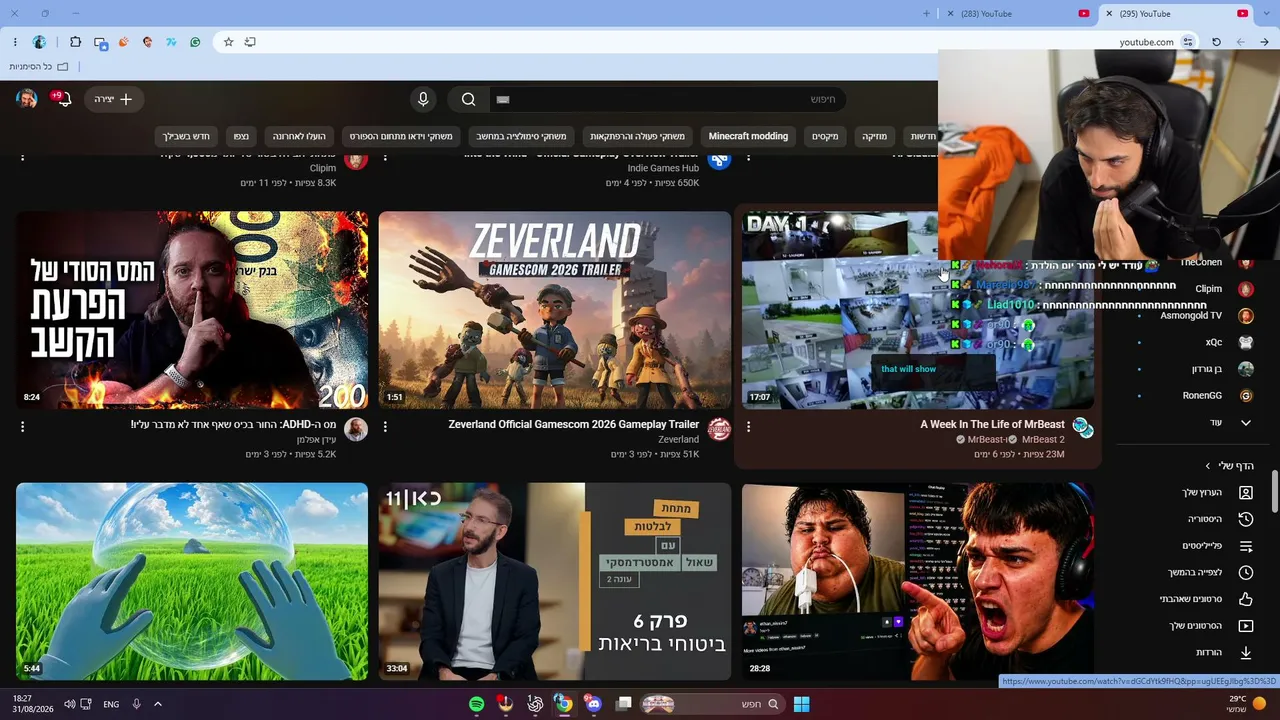View site information for youtube.com
1280x720 pixels.
(x=1188, y=42)
